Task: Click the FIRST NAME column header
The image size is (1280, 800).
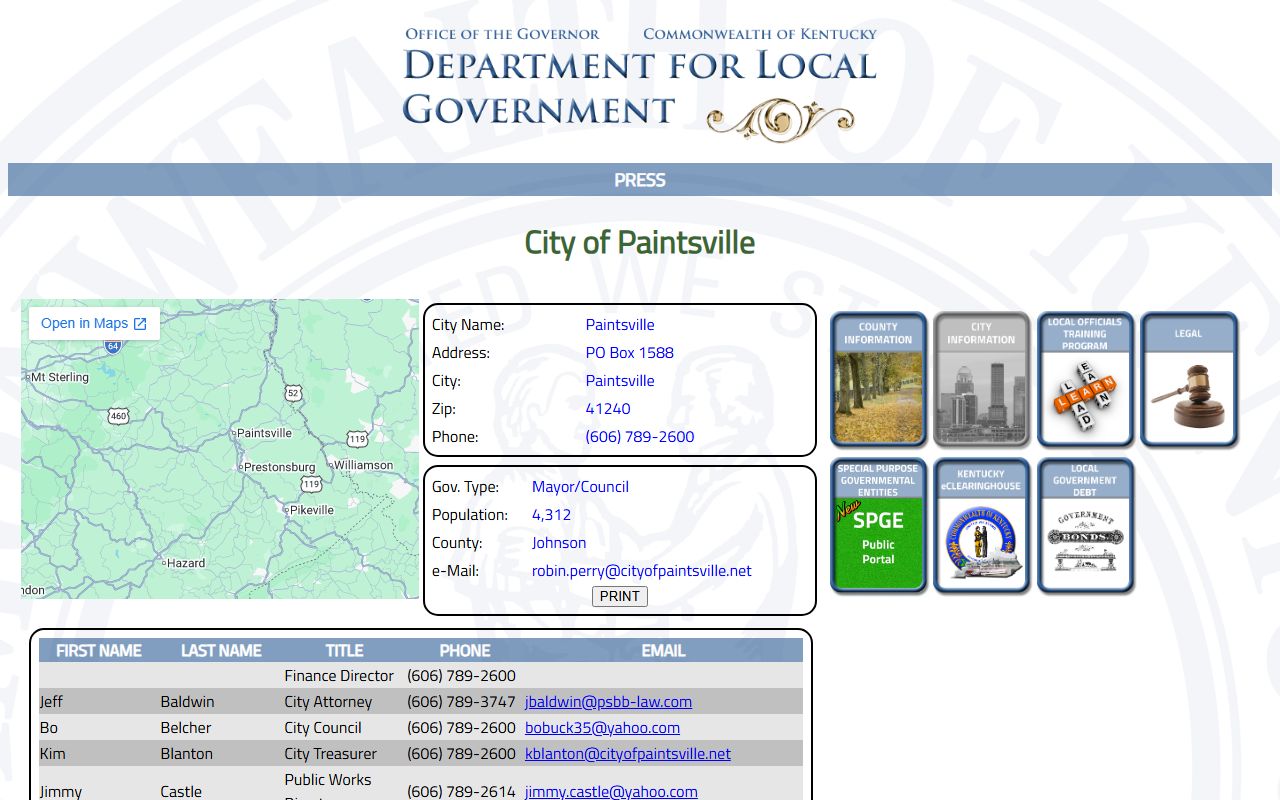Action: [x=99, y=650]
